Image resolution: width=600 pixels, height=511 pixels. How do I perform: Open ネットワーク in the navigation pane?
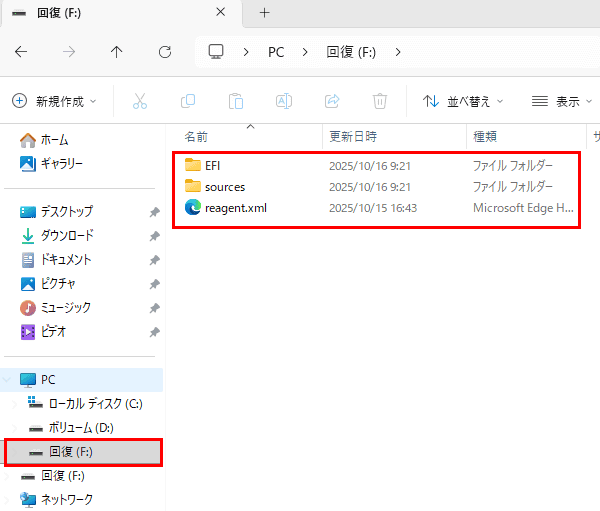(x=67, y=500)
